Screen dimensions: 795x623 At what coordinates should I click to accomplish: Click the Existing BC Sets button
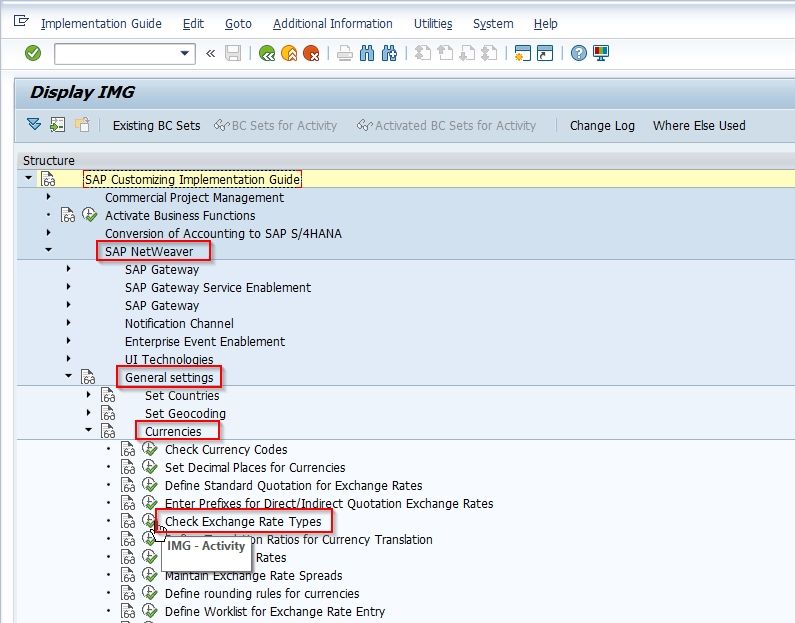click(x=156, y=126)
